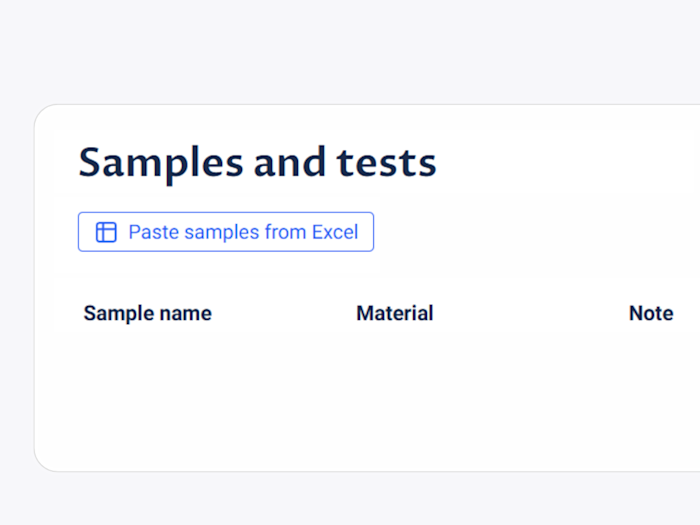This screenshot has width=700, height=525.
Task: Click blank space right of the paste button
Action: (530, 232)
